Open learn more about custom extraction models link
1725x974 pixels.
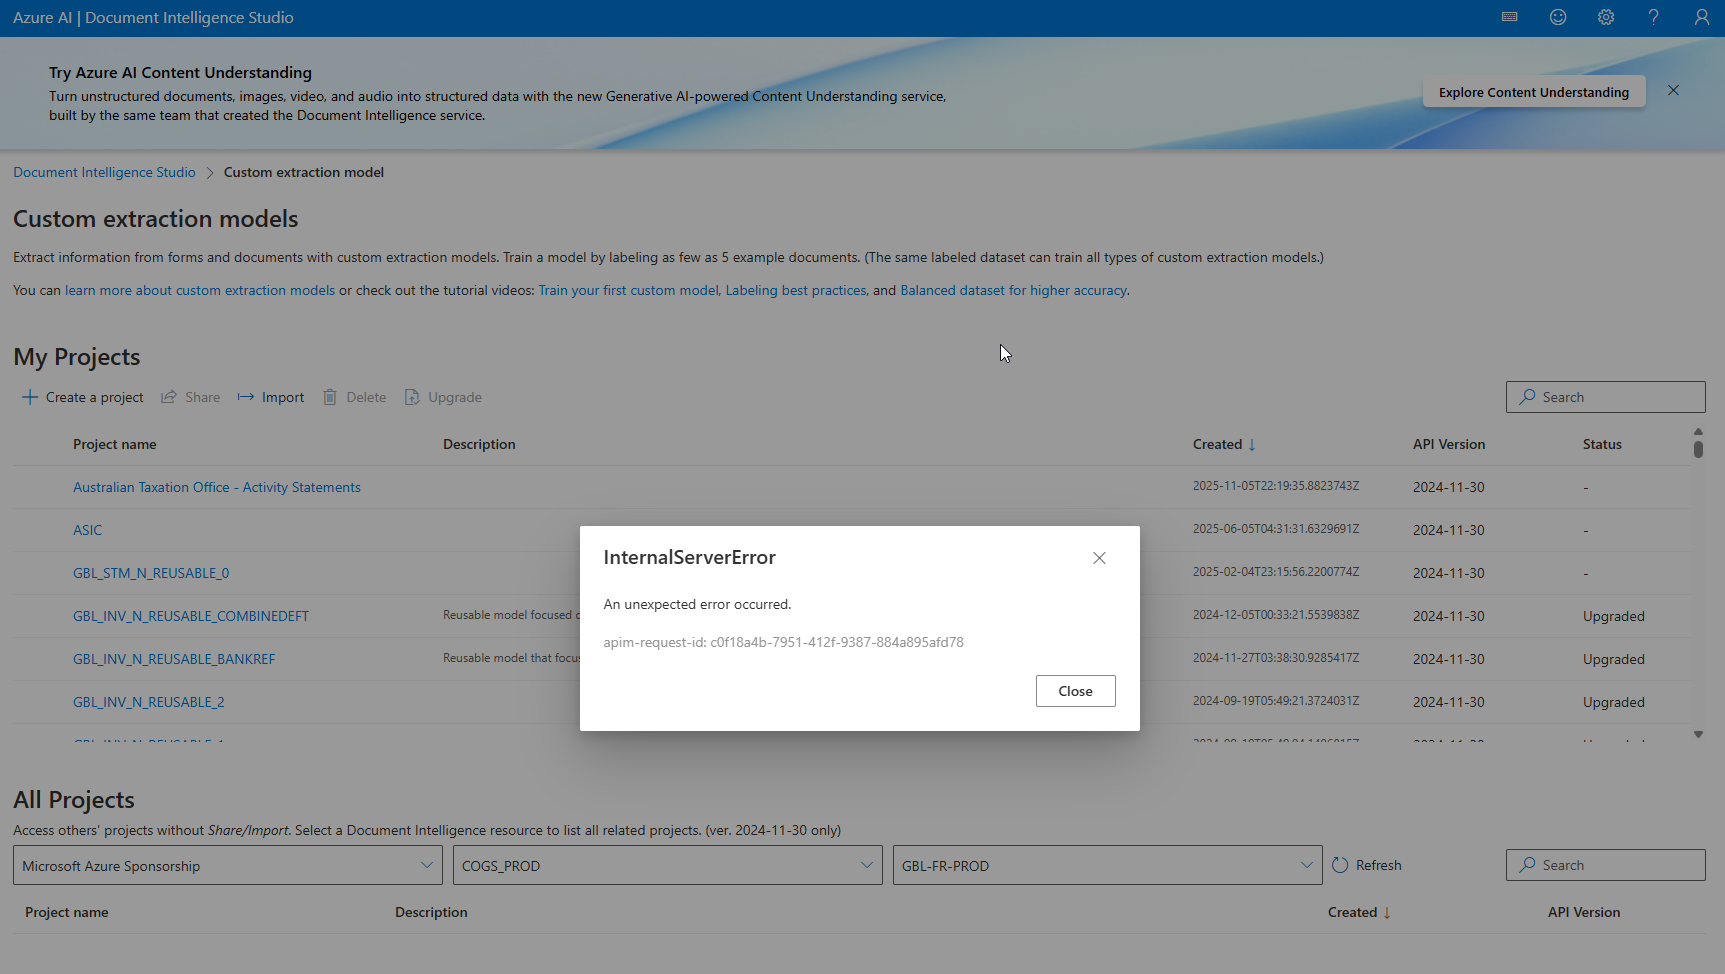(200, 290)
